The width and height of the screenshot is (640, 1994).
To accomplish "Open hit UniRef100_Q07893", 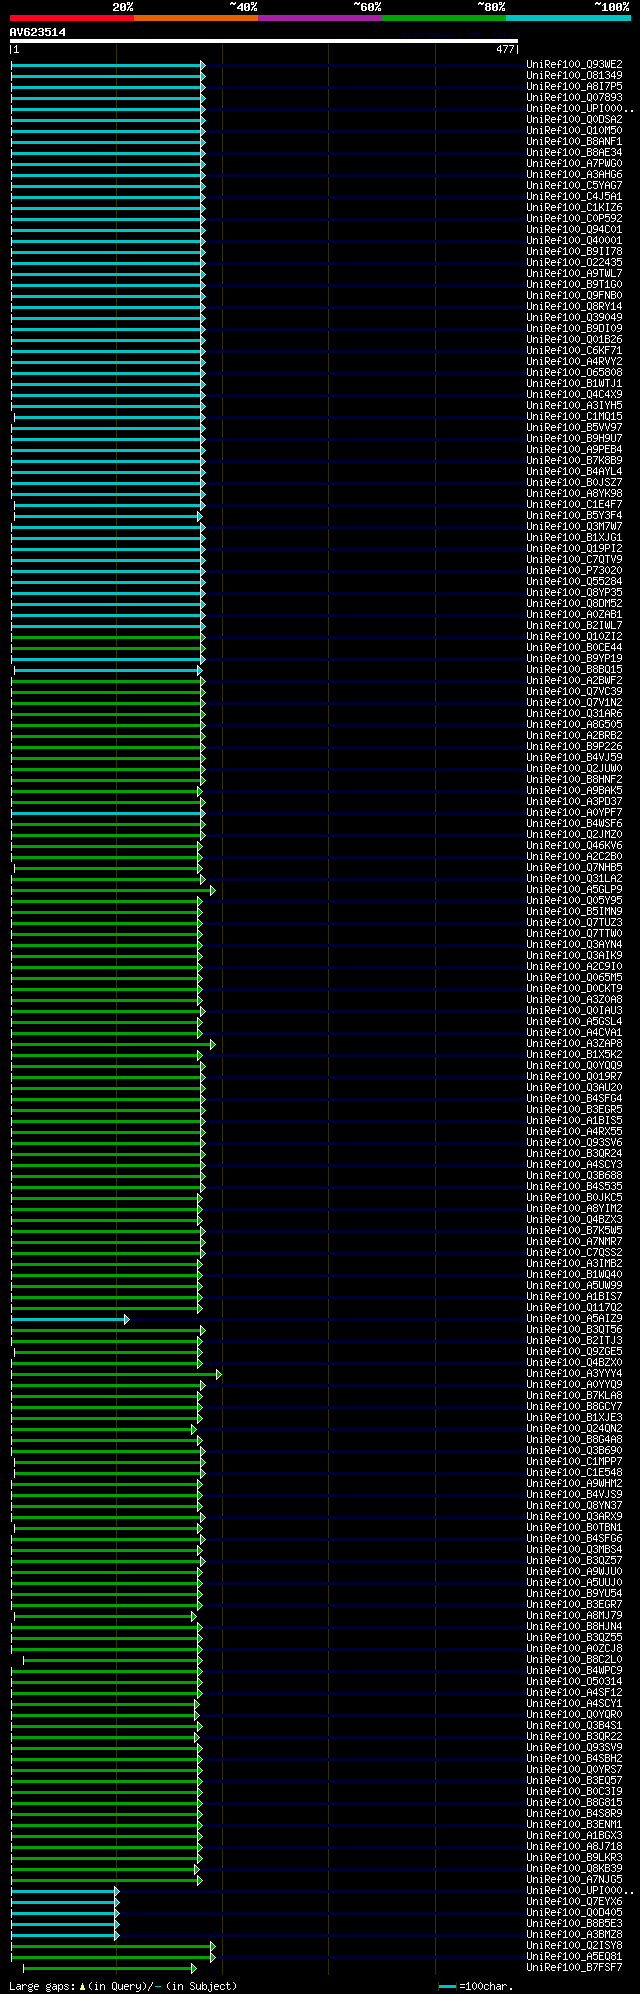I will (x=574, y=97).
